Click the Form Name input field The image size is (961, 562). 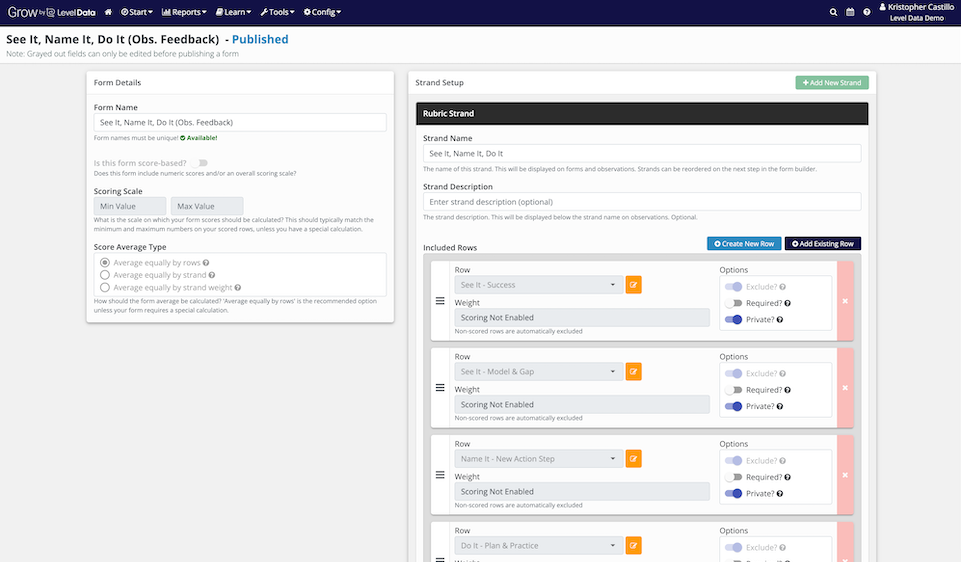pos(240,122)
